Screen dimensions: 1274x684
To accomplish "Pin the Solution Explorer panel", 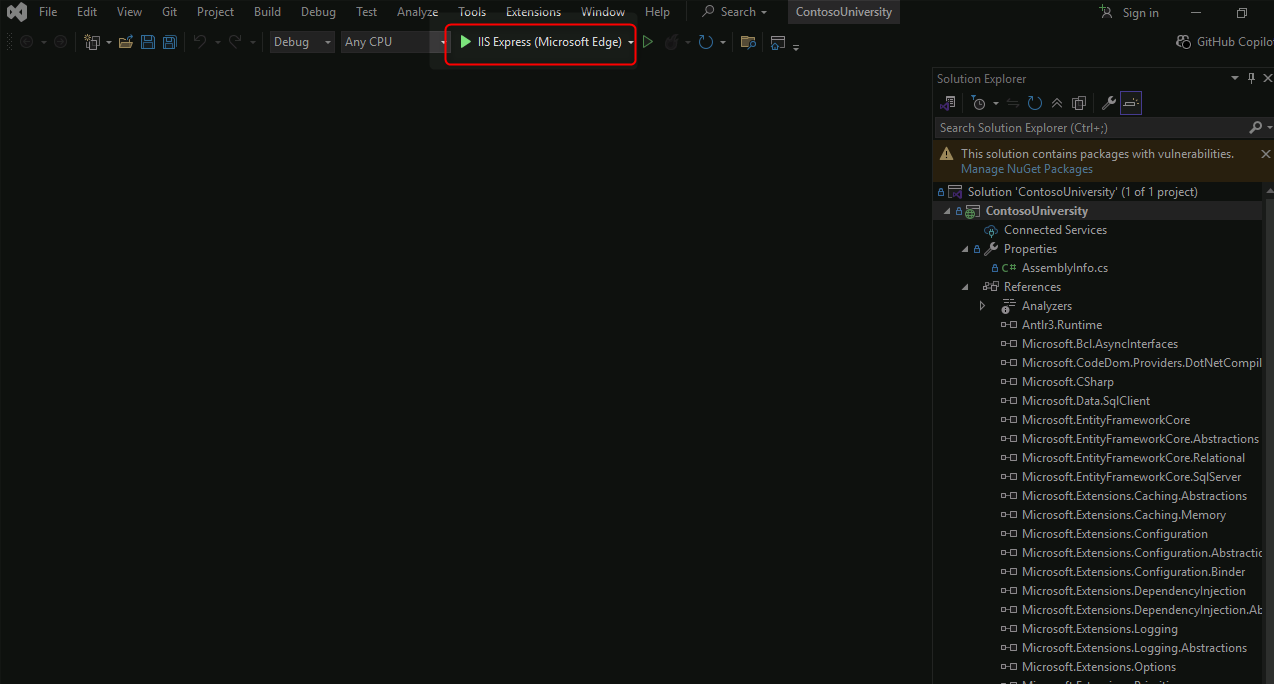I will 1251,78.
